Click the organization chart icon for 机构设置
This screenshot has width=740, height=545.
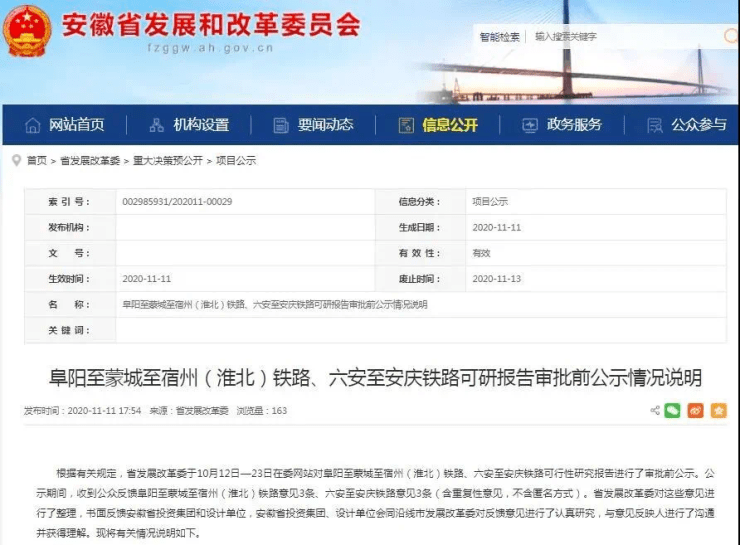click(x=156, y=125)
